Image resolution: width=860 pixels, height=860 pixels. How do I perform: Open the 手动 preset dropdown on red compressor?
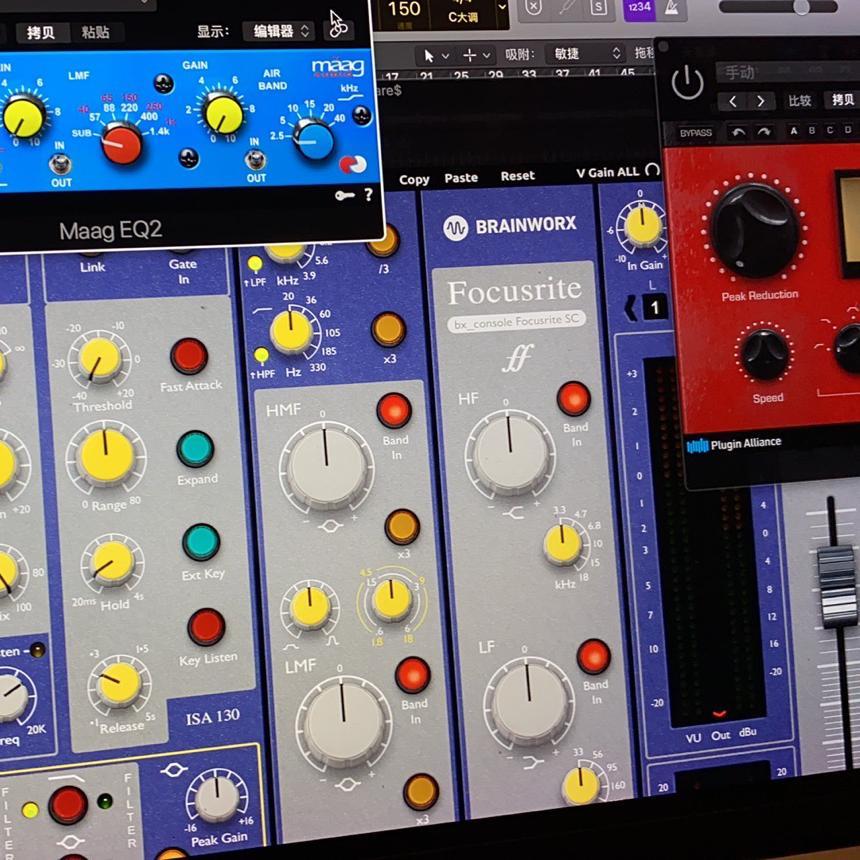(x=788, y=71)
